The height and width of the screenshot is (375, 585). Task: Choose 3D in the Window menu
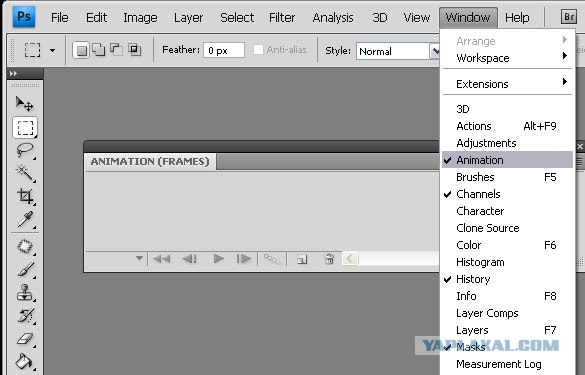tap(507, 109)
